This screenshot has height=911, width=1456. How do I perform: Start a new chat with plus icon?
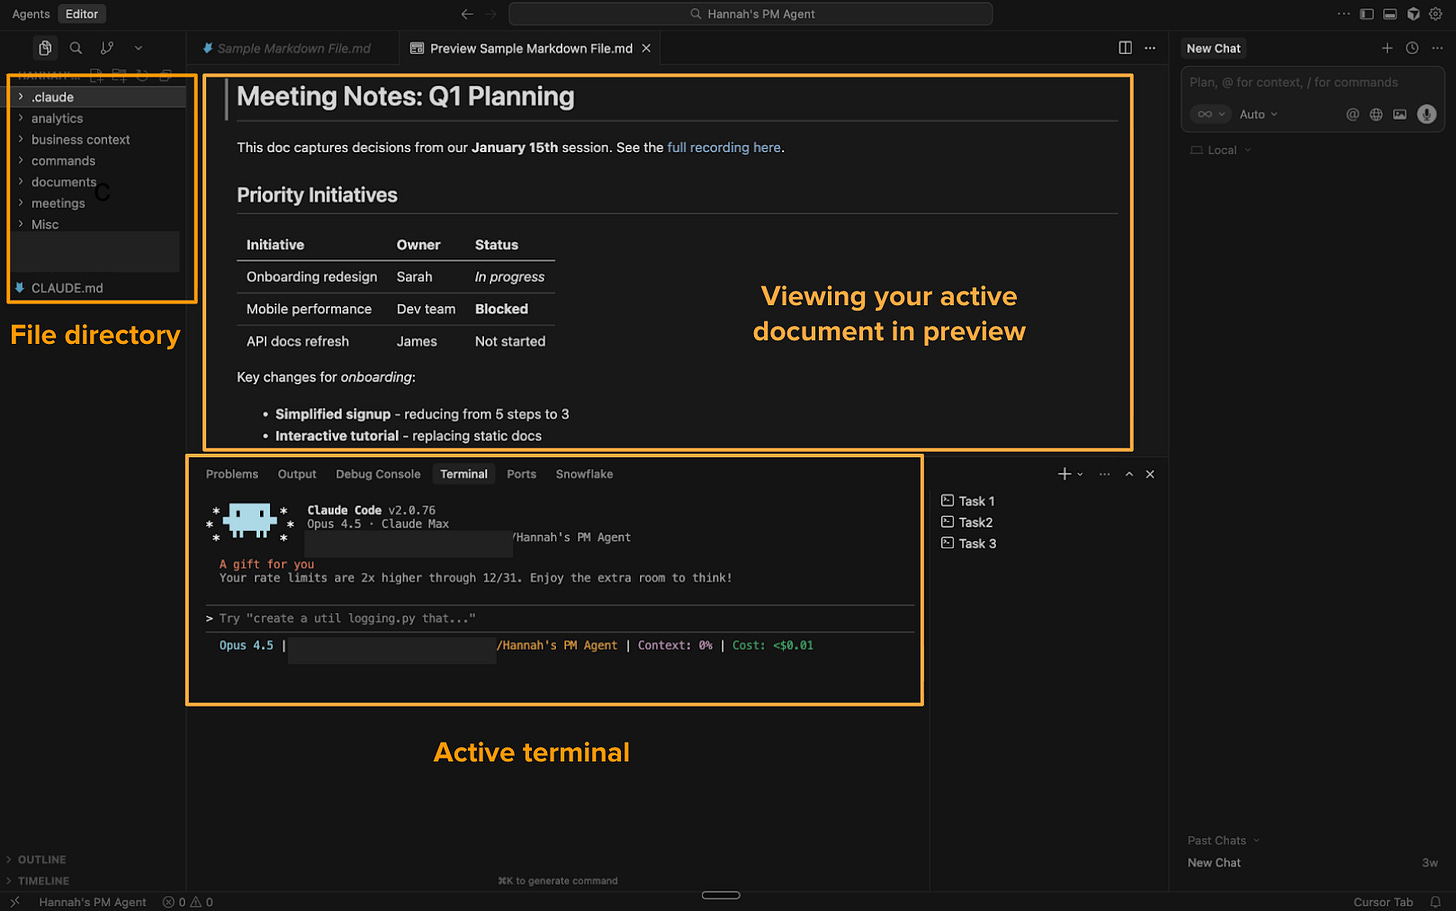pos(1387,48)
